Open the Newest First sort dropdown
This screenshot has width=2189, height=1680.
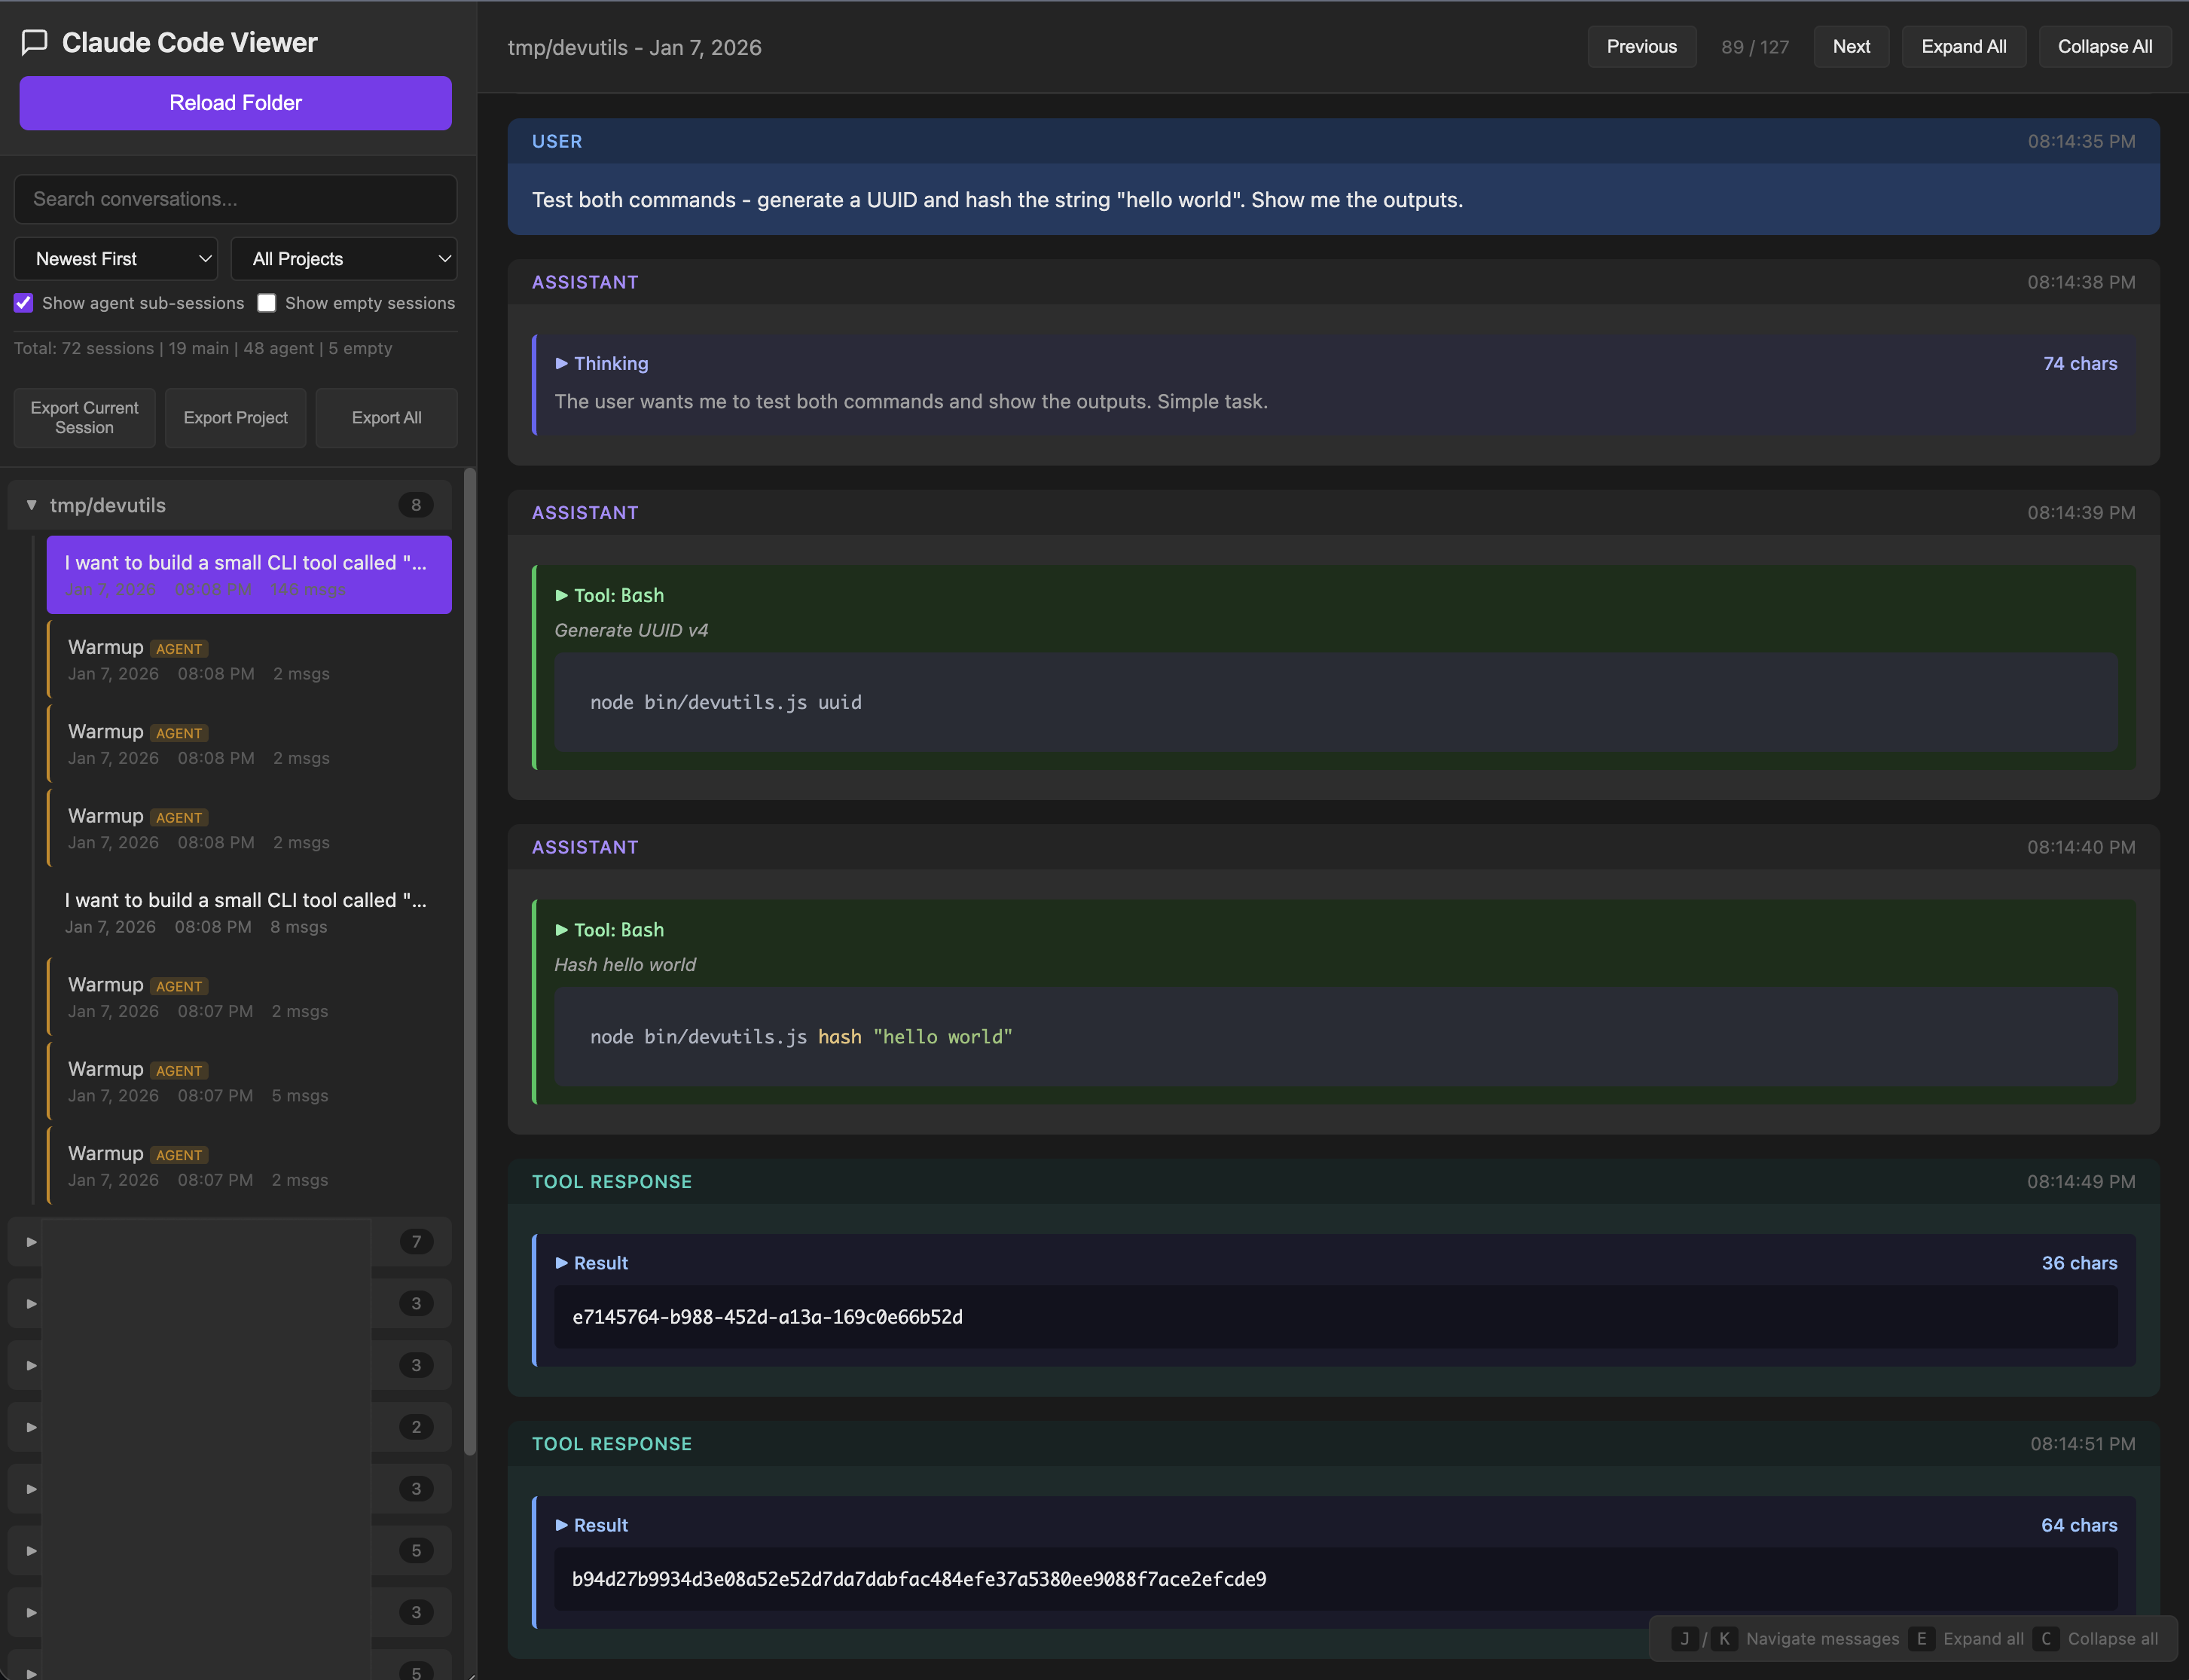coord(116,259)
